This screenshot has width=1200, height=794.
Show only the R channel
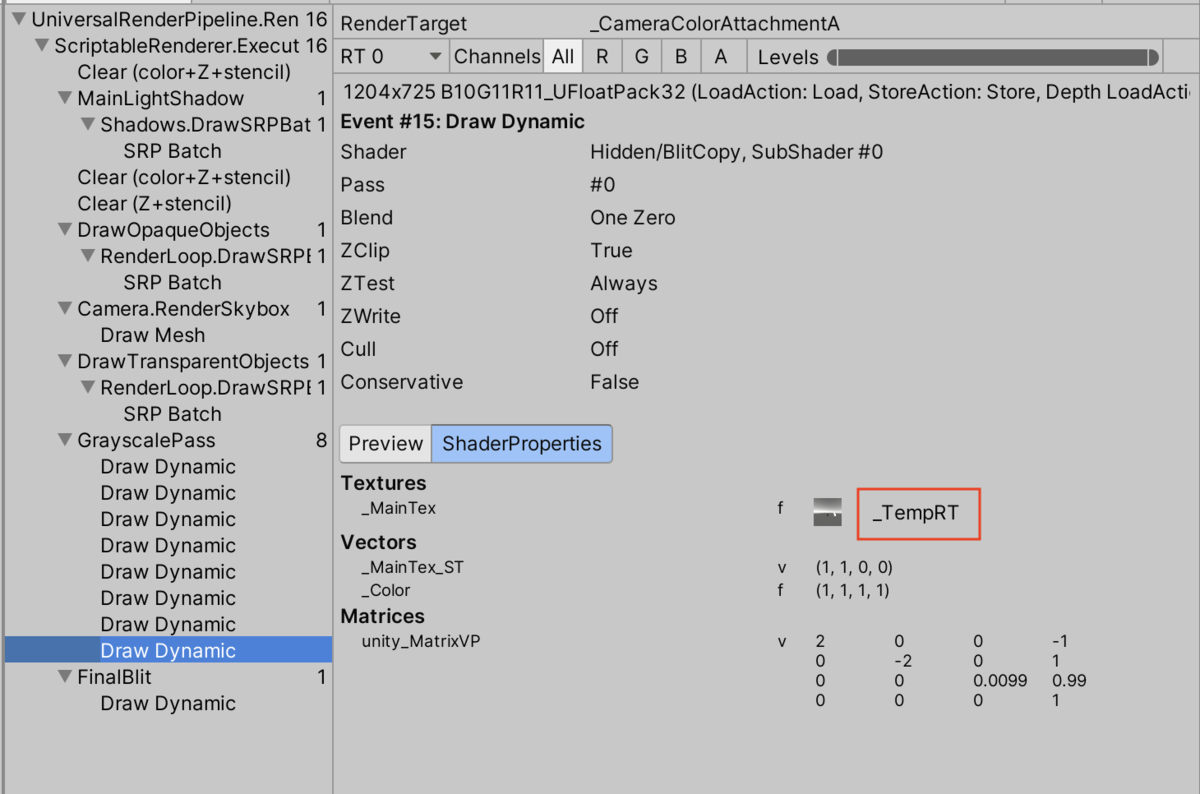point(602,57)
